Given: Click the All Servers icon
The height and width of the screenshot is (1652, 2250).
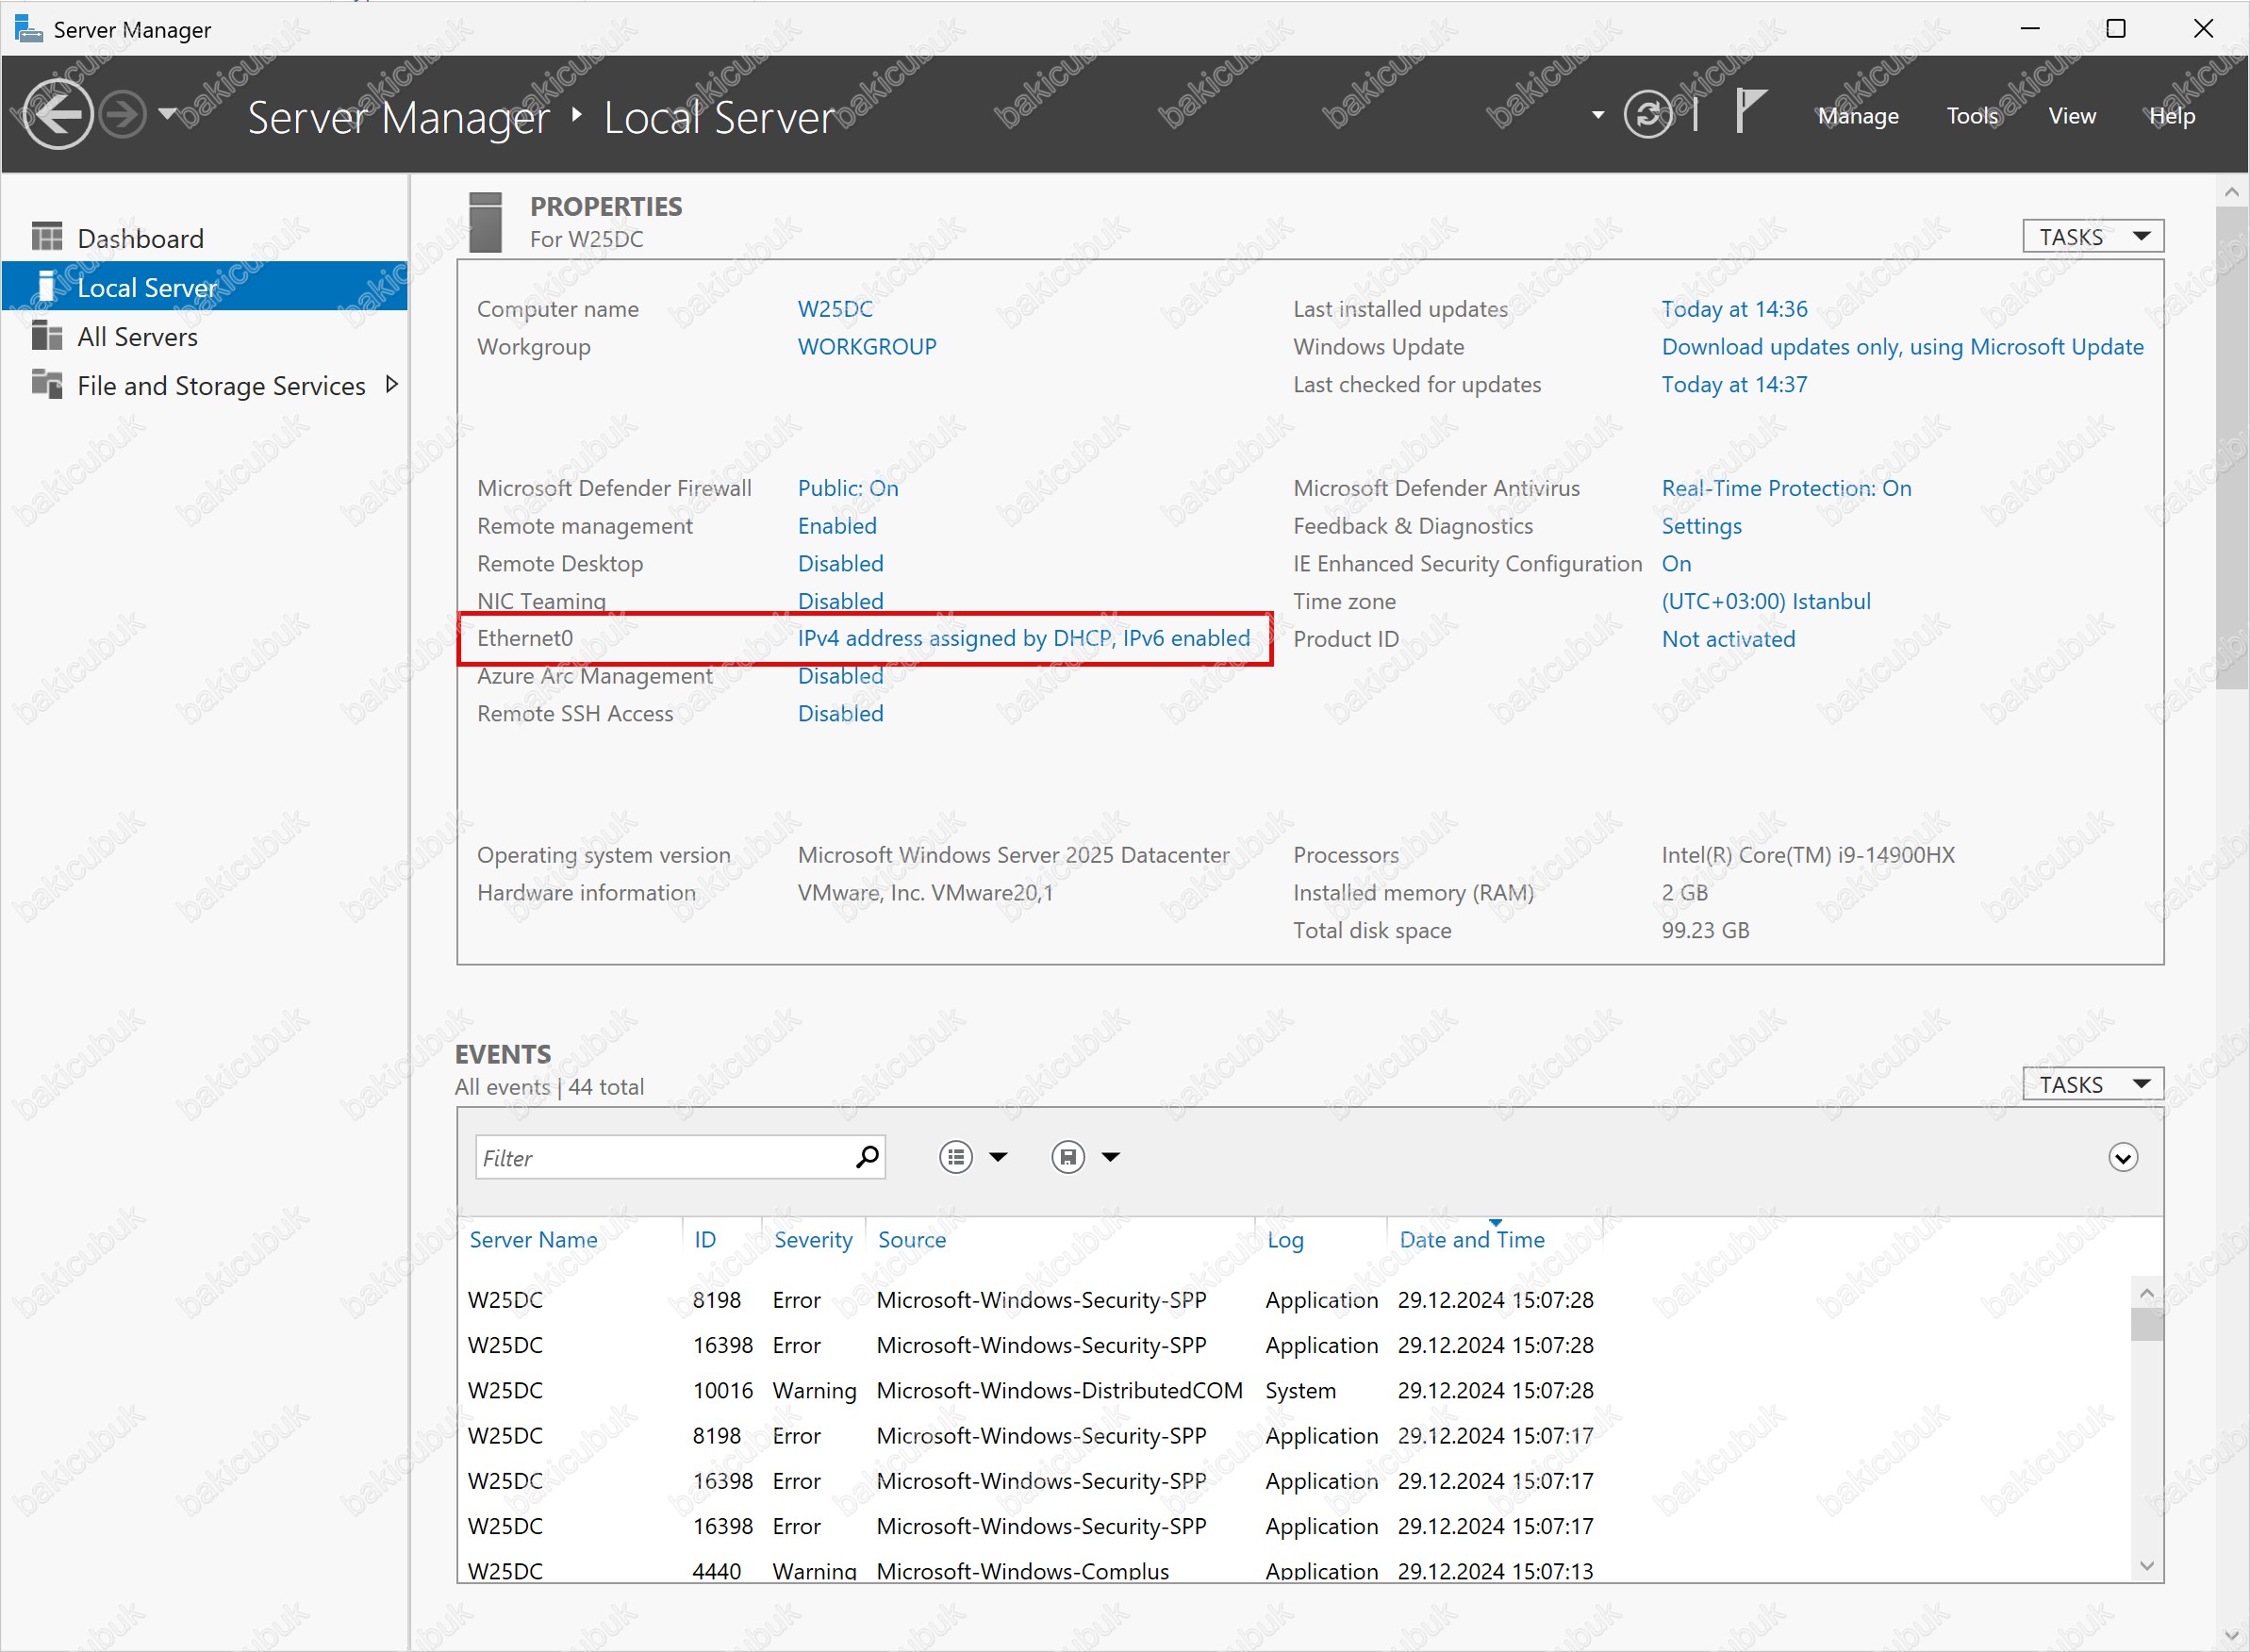Looking at the screenshot, I should 46,335.
